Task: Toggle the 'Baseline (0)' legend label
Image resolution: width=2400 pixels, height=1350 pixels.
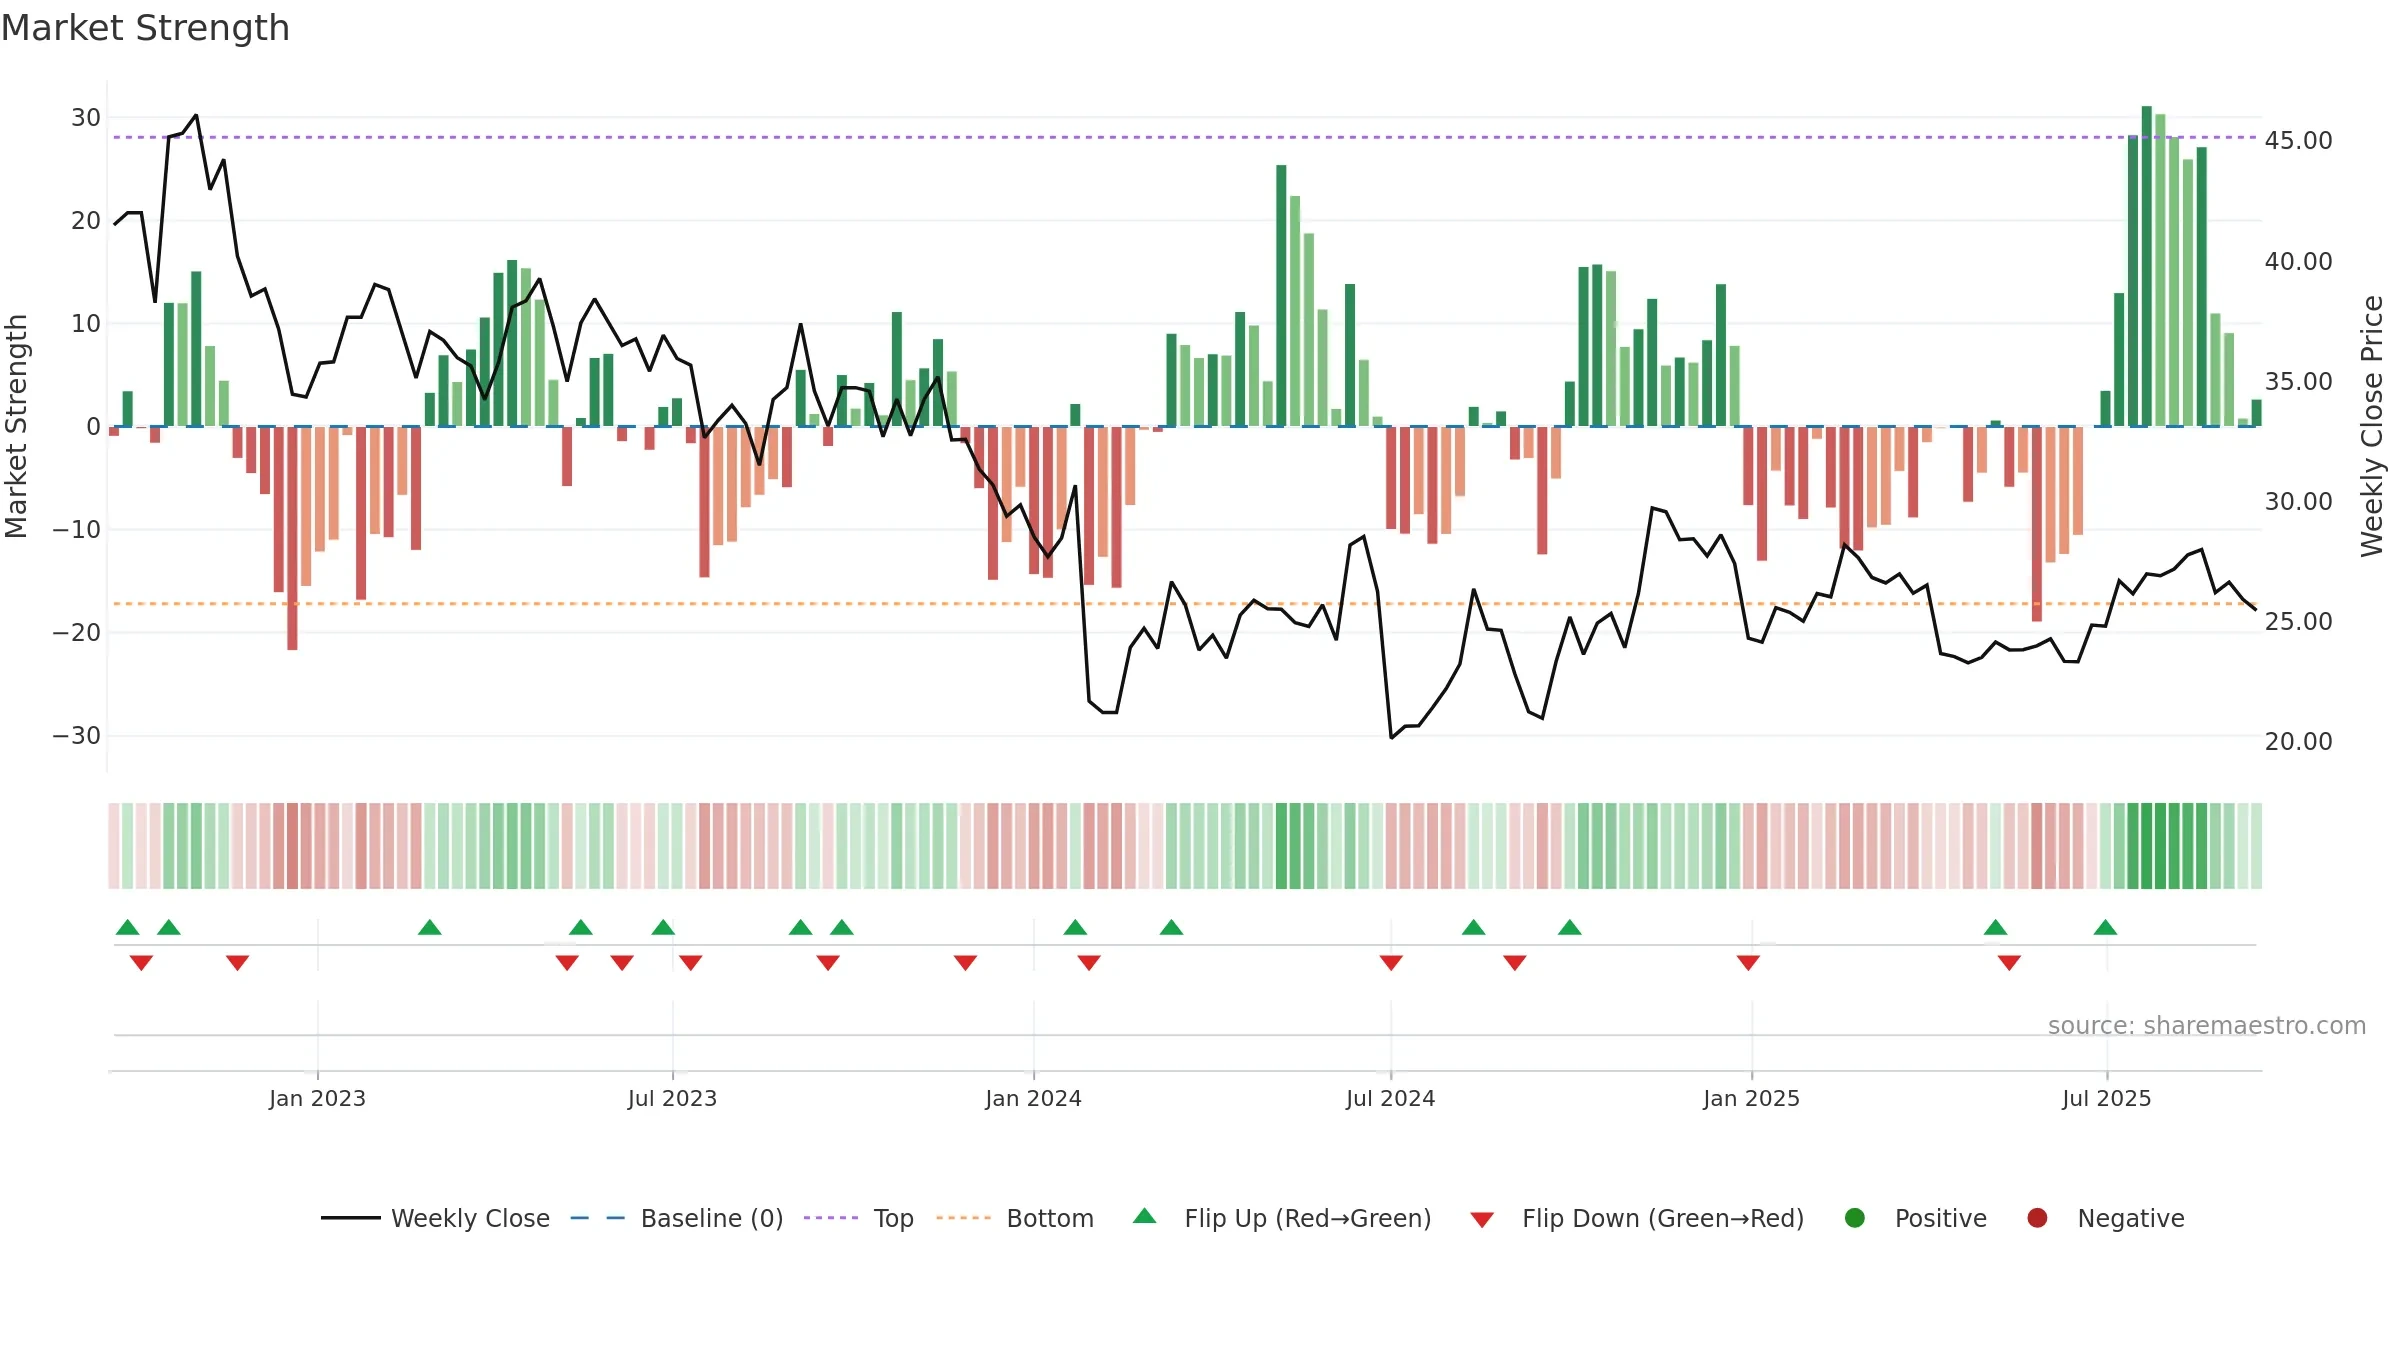Action: click(x=712, y=1218)
